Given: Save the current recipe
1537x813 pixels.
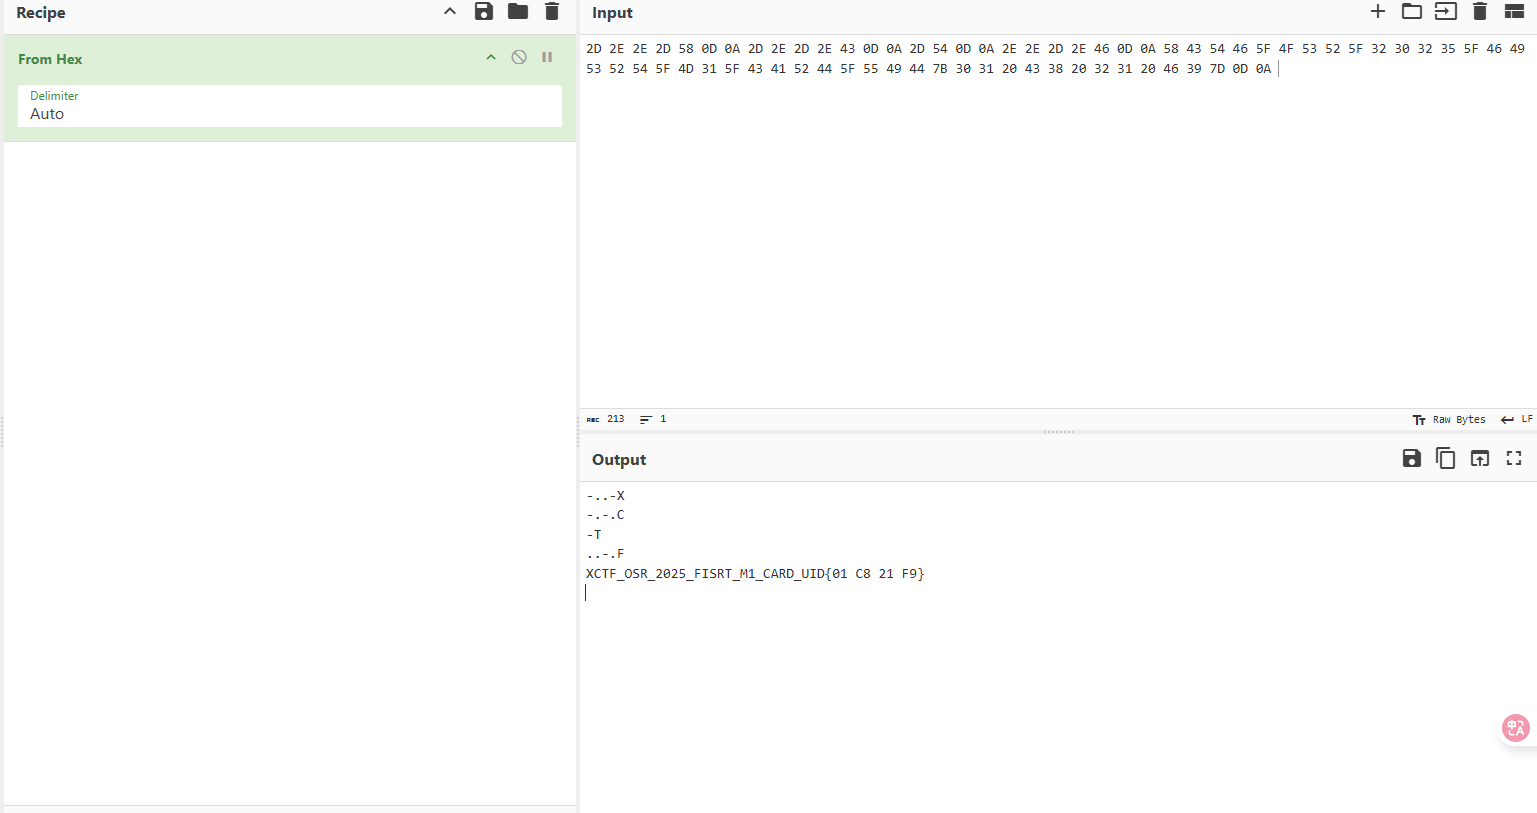Looking at the screenshot, I should 484,12.
